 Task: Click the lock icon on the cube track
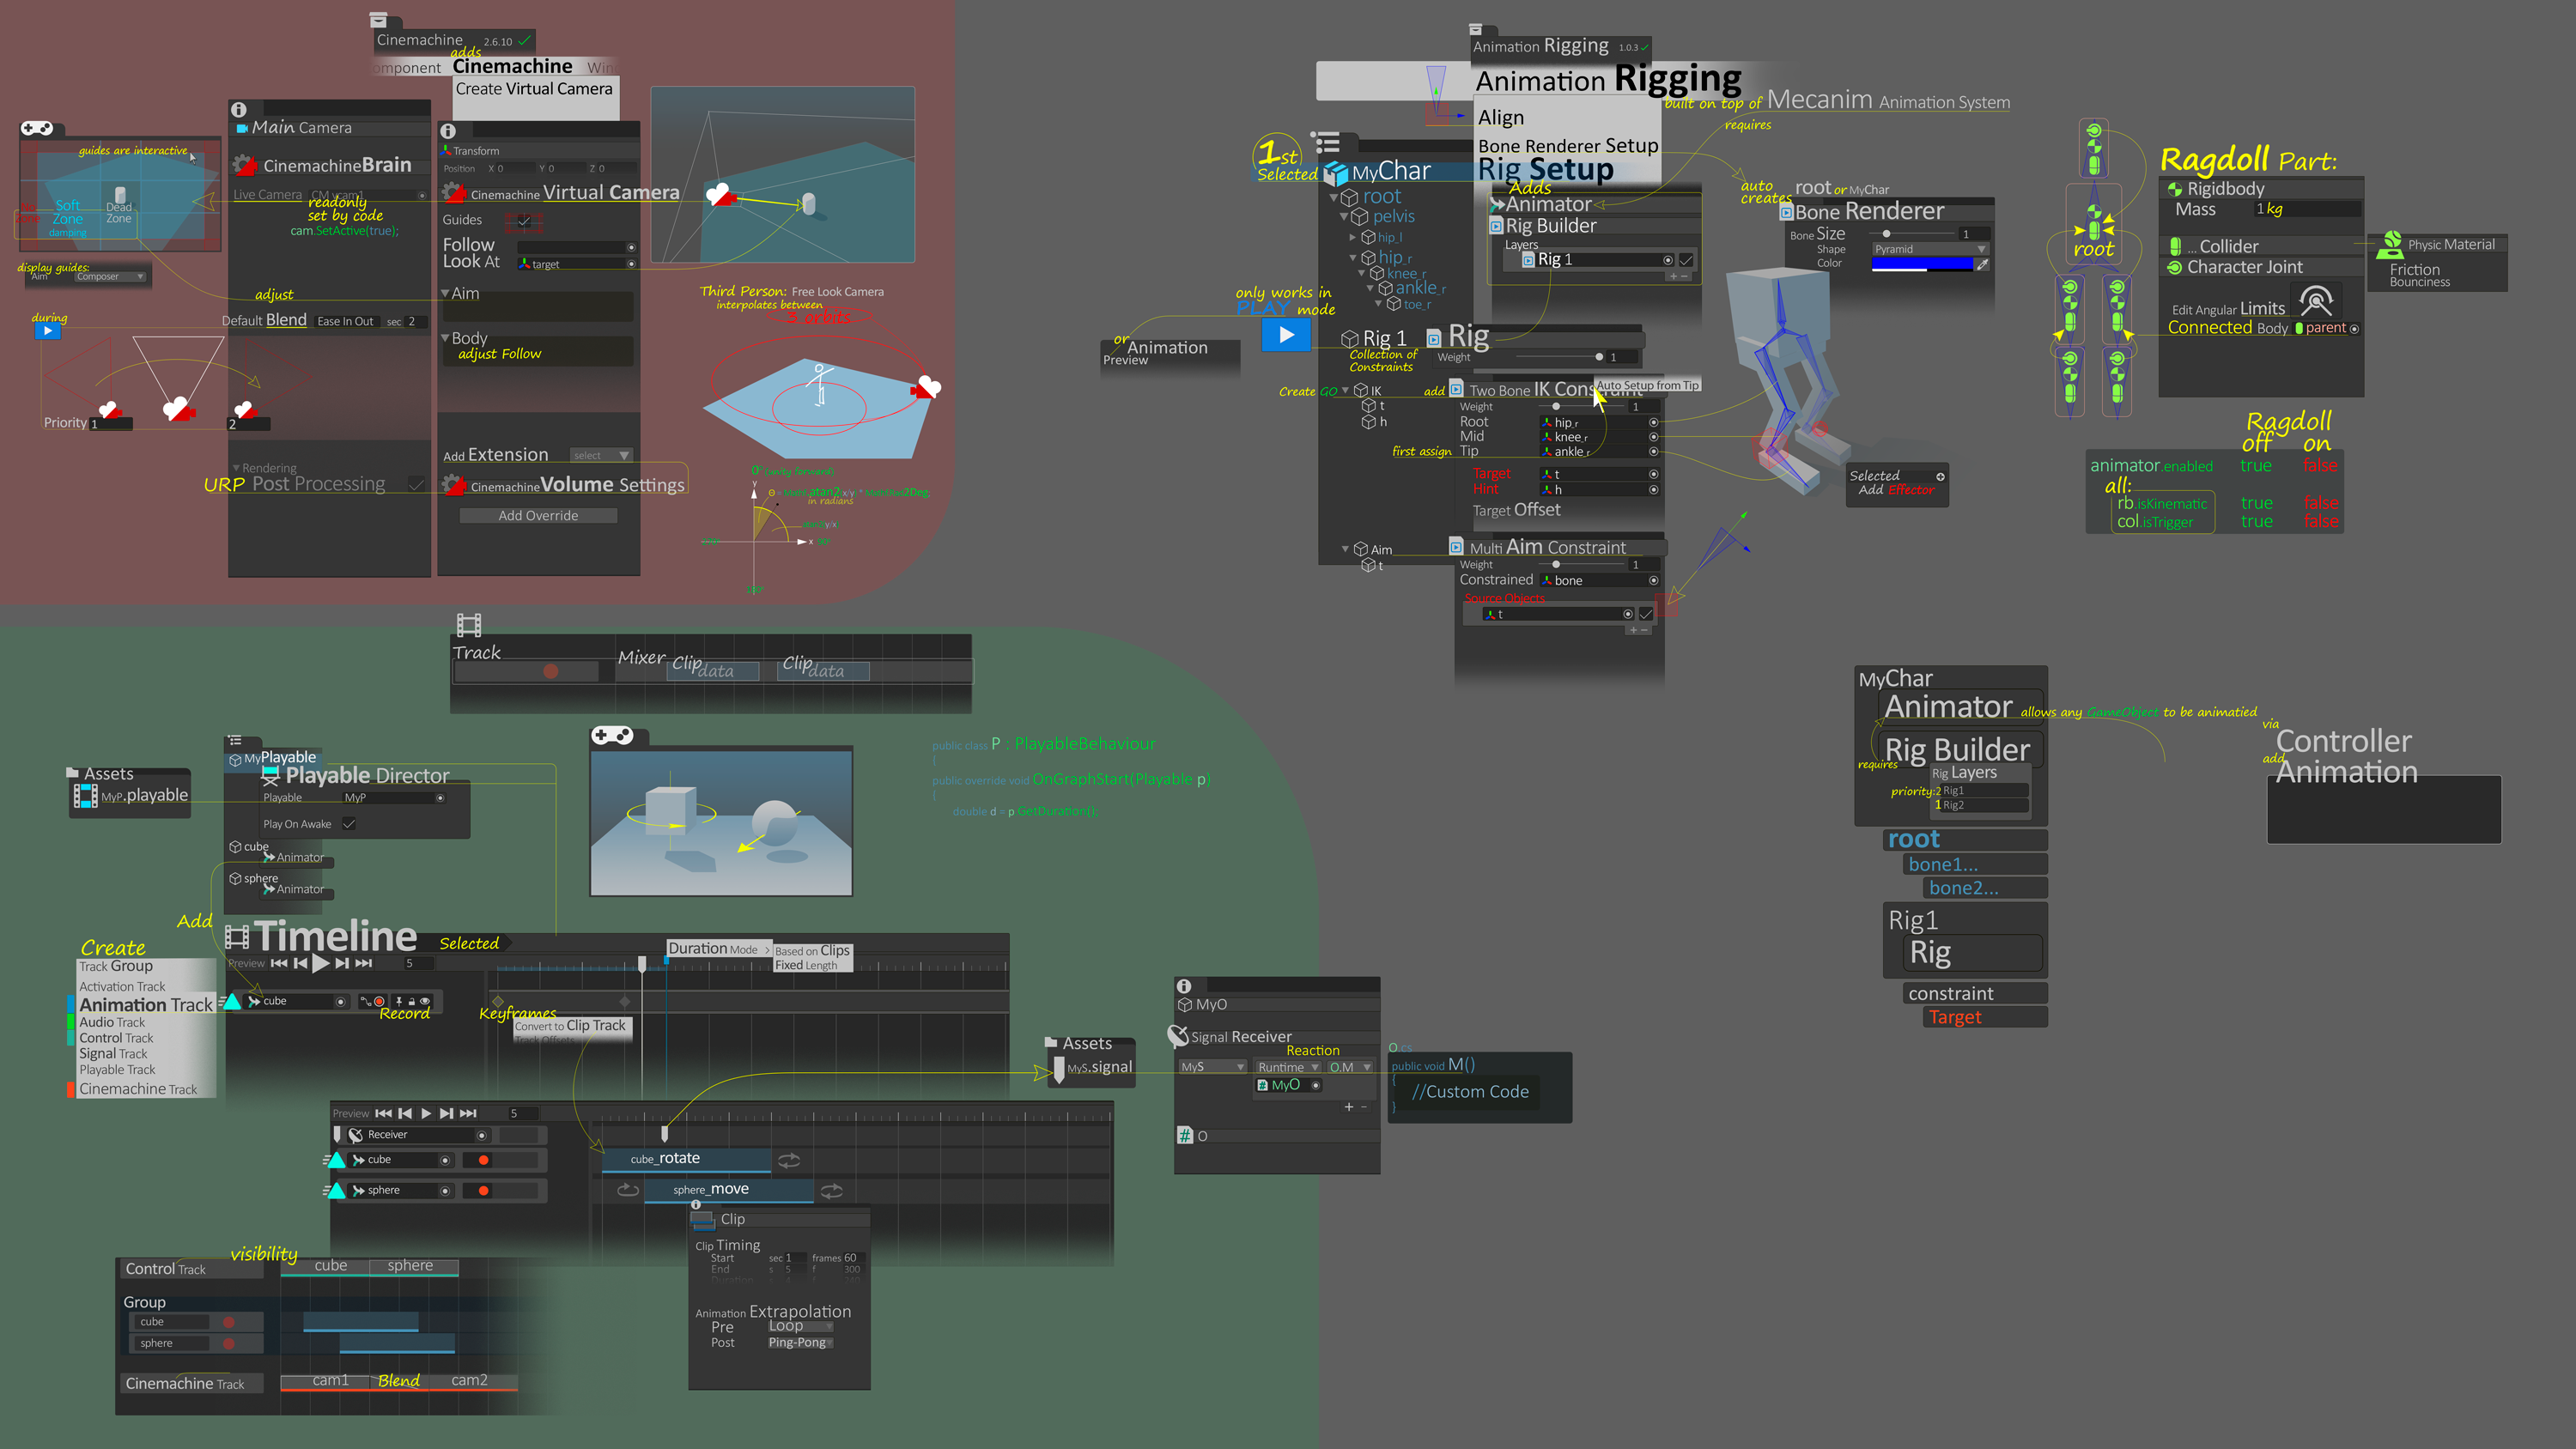click(x=411, y=1001)
